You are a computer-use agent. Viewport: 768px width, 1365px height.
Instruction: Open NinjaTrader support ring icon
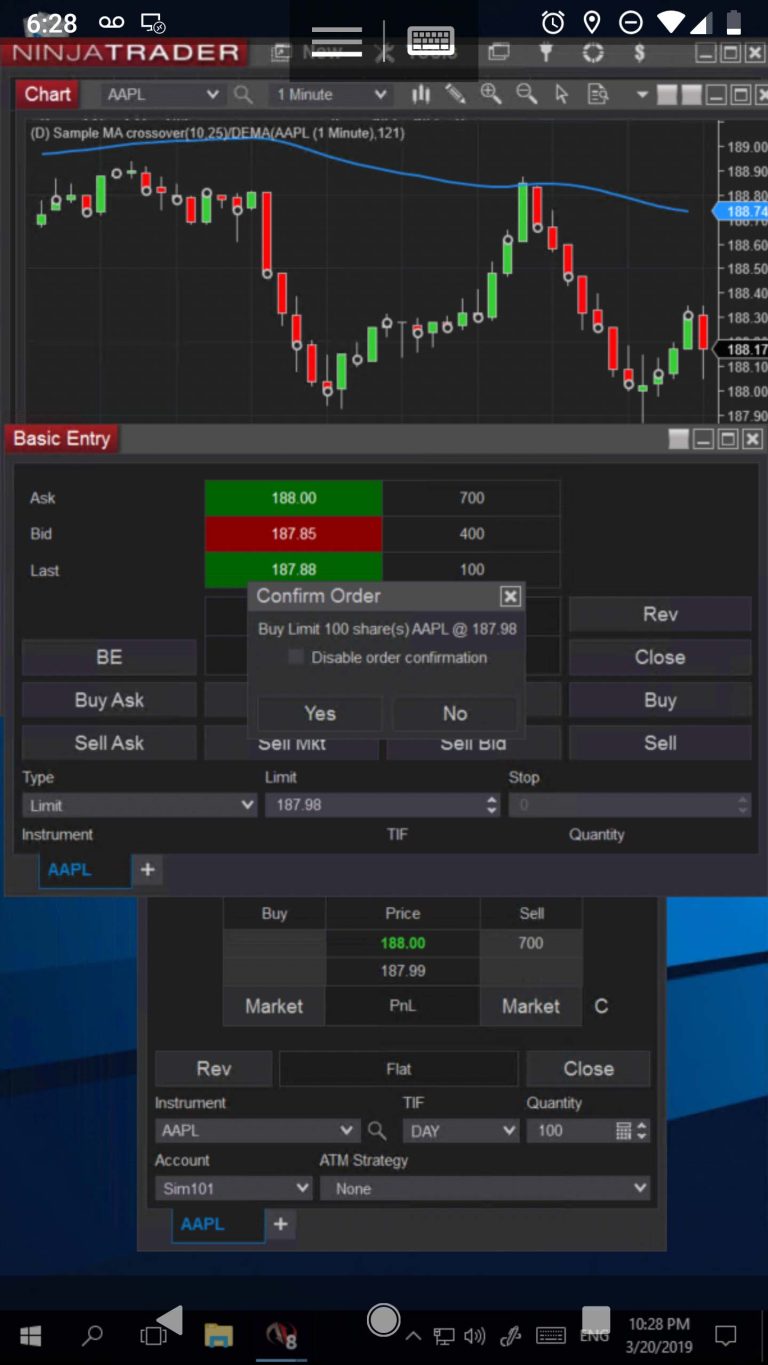(x=593, y=52)
